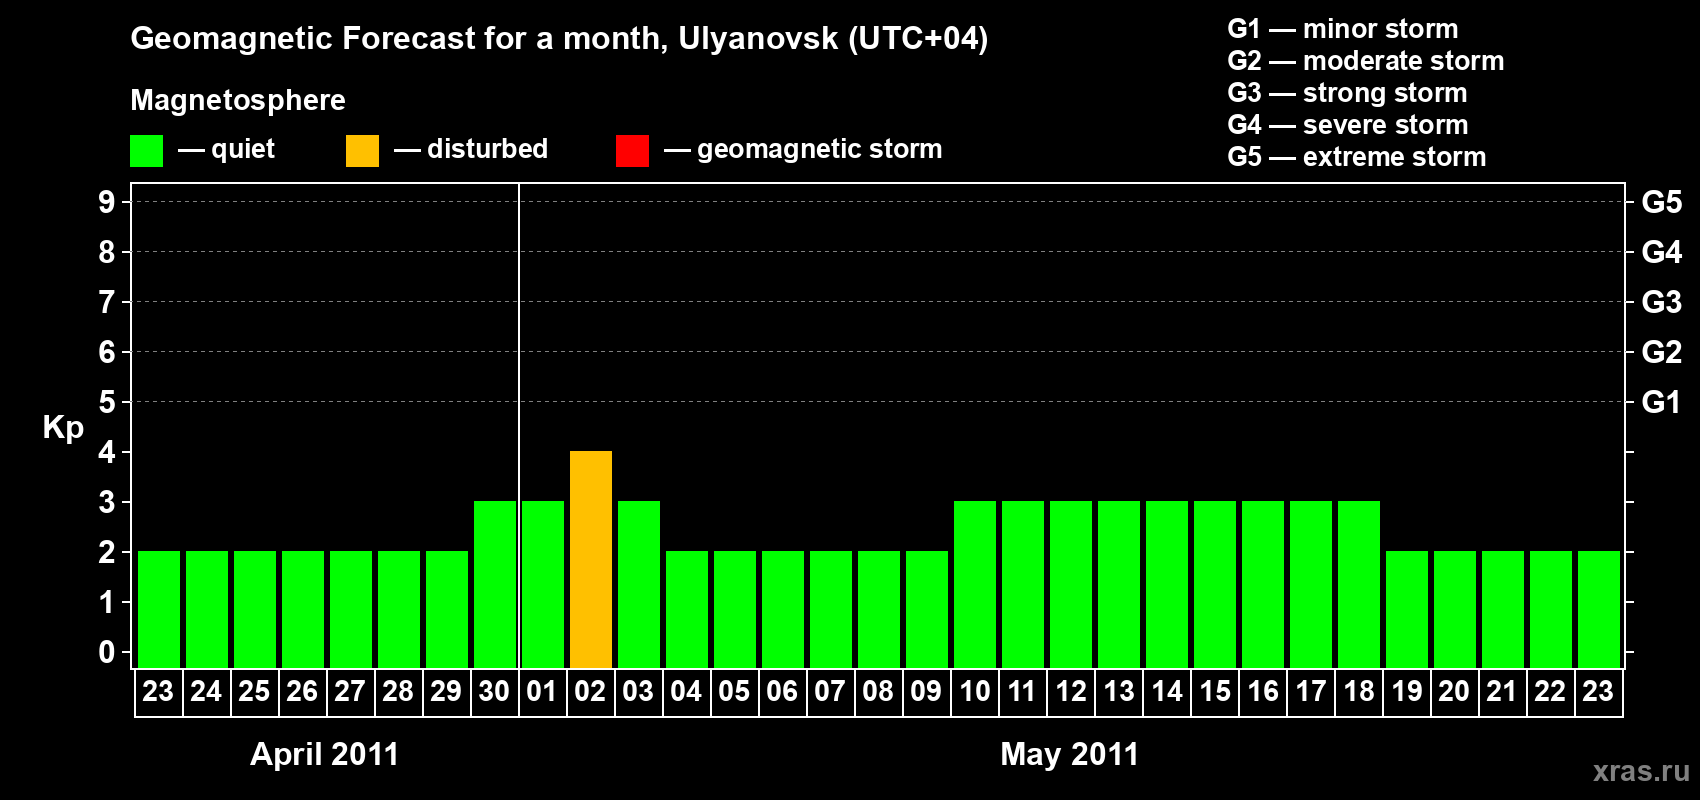Click date cell 14 on the axis
The height and width of the screenshot is (800, 1700).
[1166, 692]
